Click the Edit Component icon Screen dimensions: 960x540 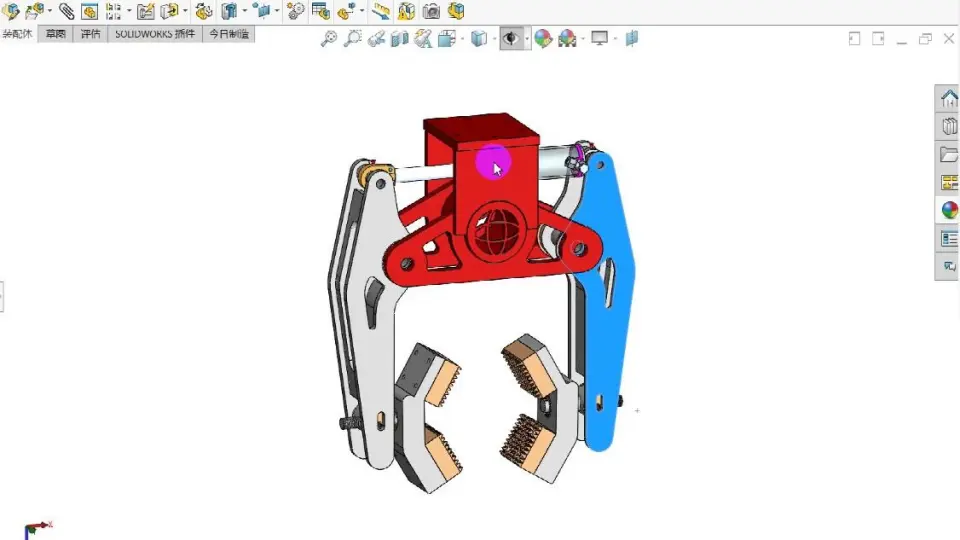point(10,10)
